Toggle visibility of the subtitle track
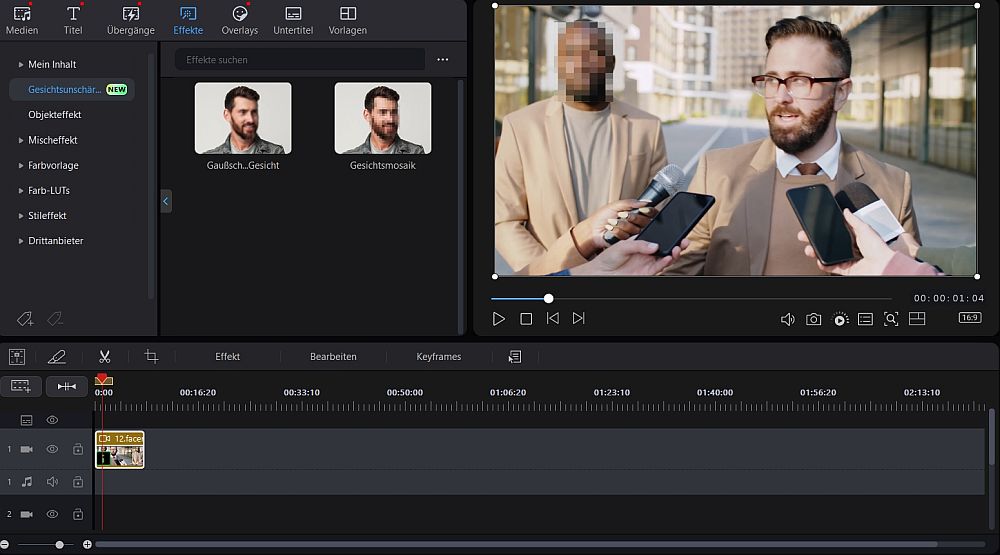The image size is (1000, 555). pyautogui.click(x=52, y=420)
